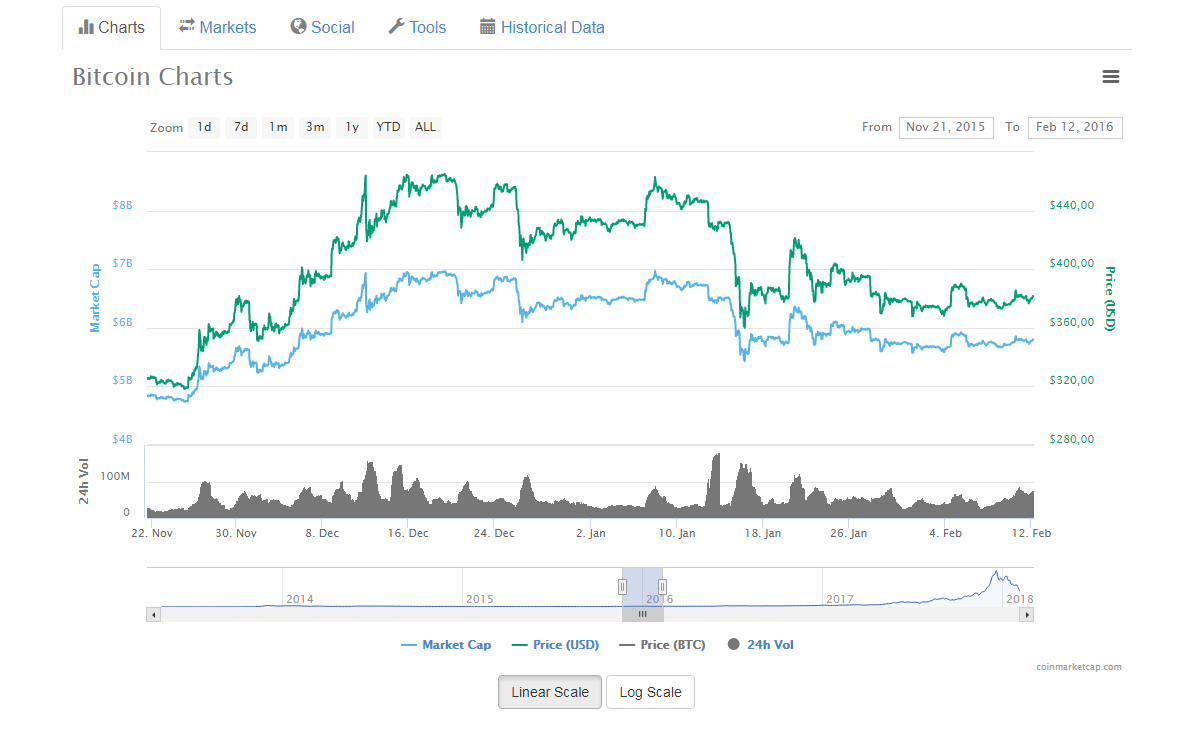Click the navigator scroll right arrow

tap(1026, 615)
